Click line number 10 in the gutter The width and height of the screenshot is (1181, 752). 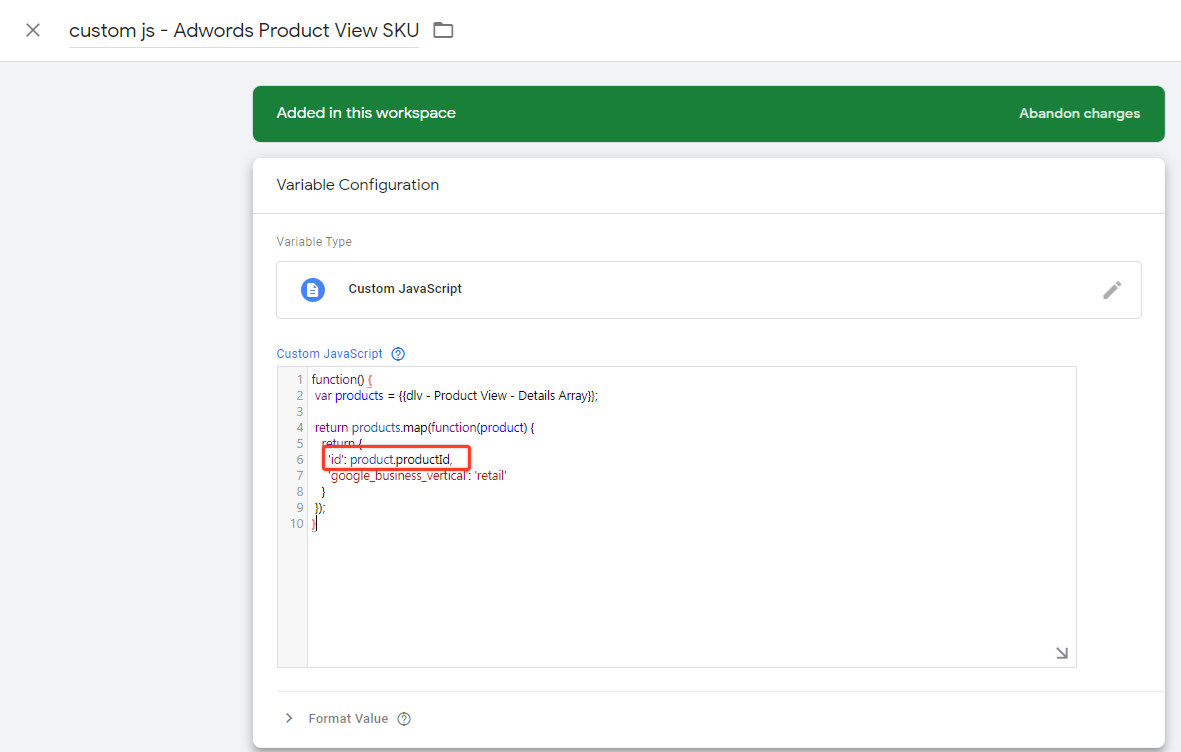pos(297,524)
